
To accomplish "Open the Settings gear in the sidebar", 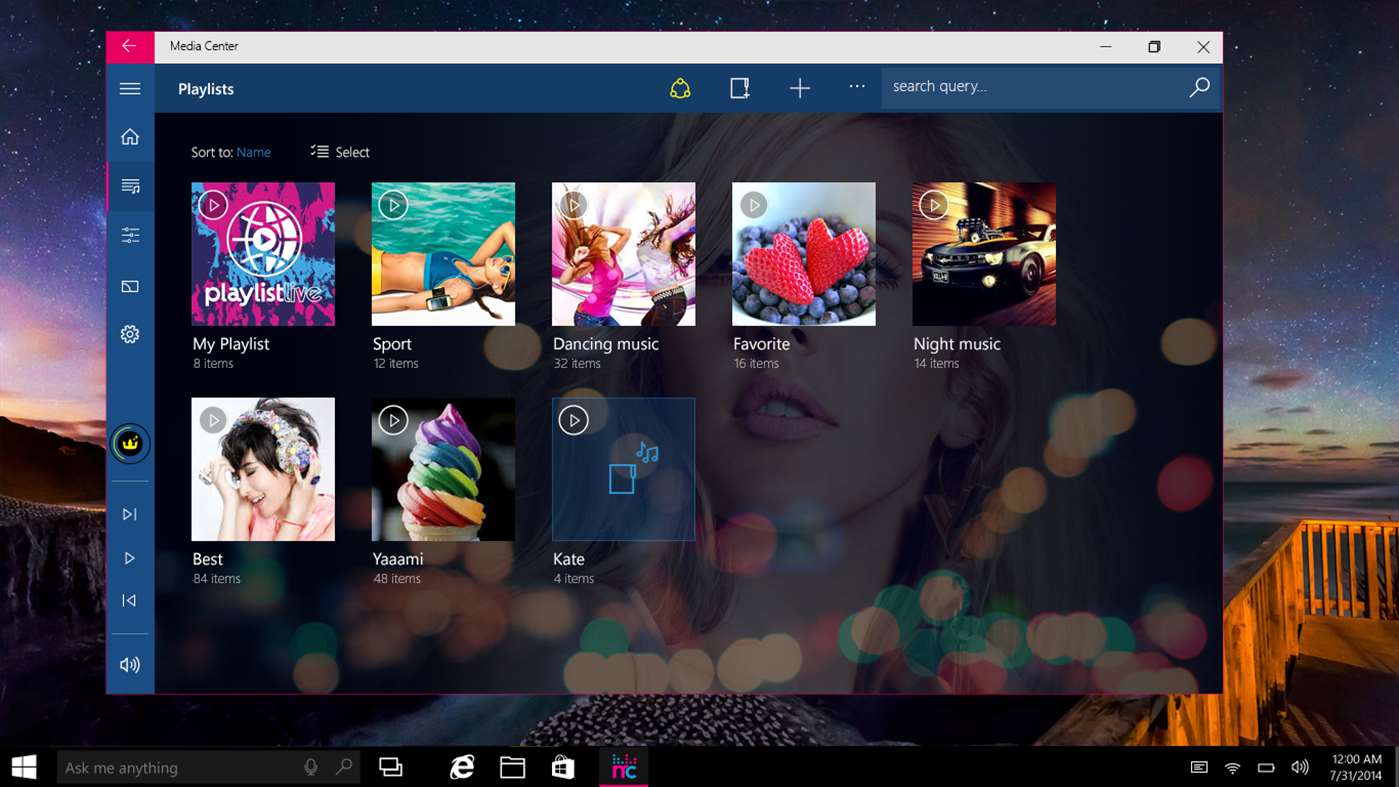I will (x=130, y=335).
